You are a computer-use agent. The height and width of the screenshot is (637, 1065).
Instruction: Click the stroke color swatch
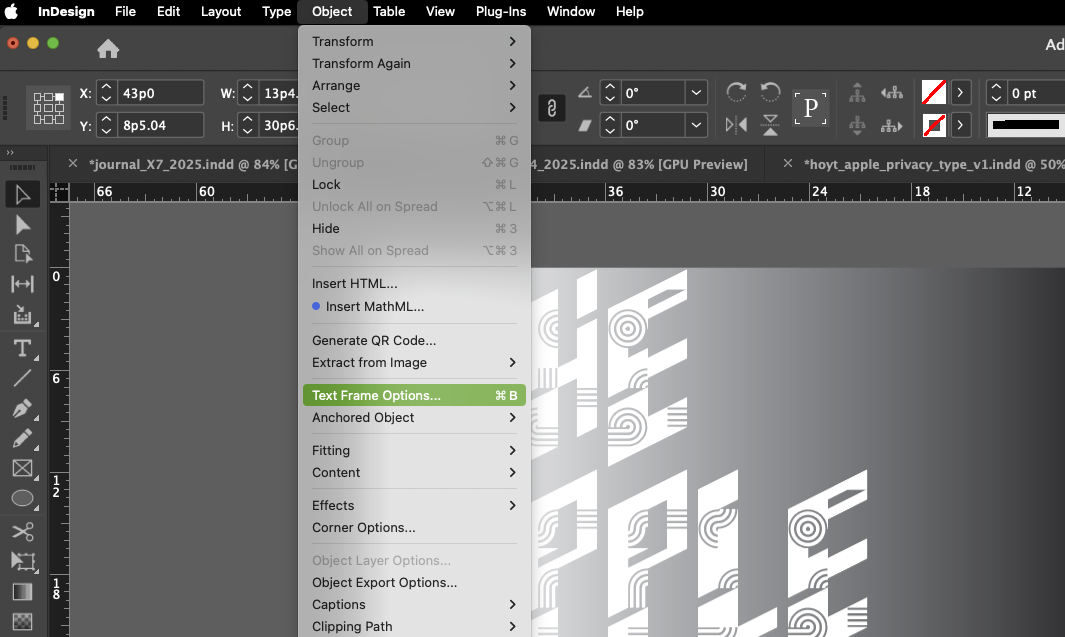(x=933, y=125)
